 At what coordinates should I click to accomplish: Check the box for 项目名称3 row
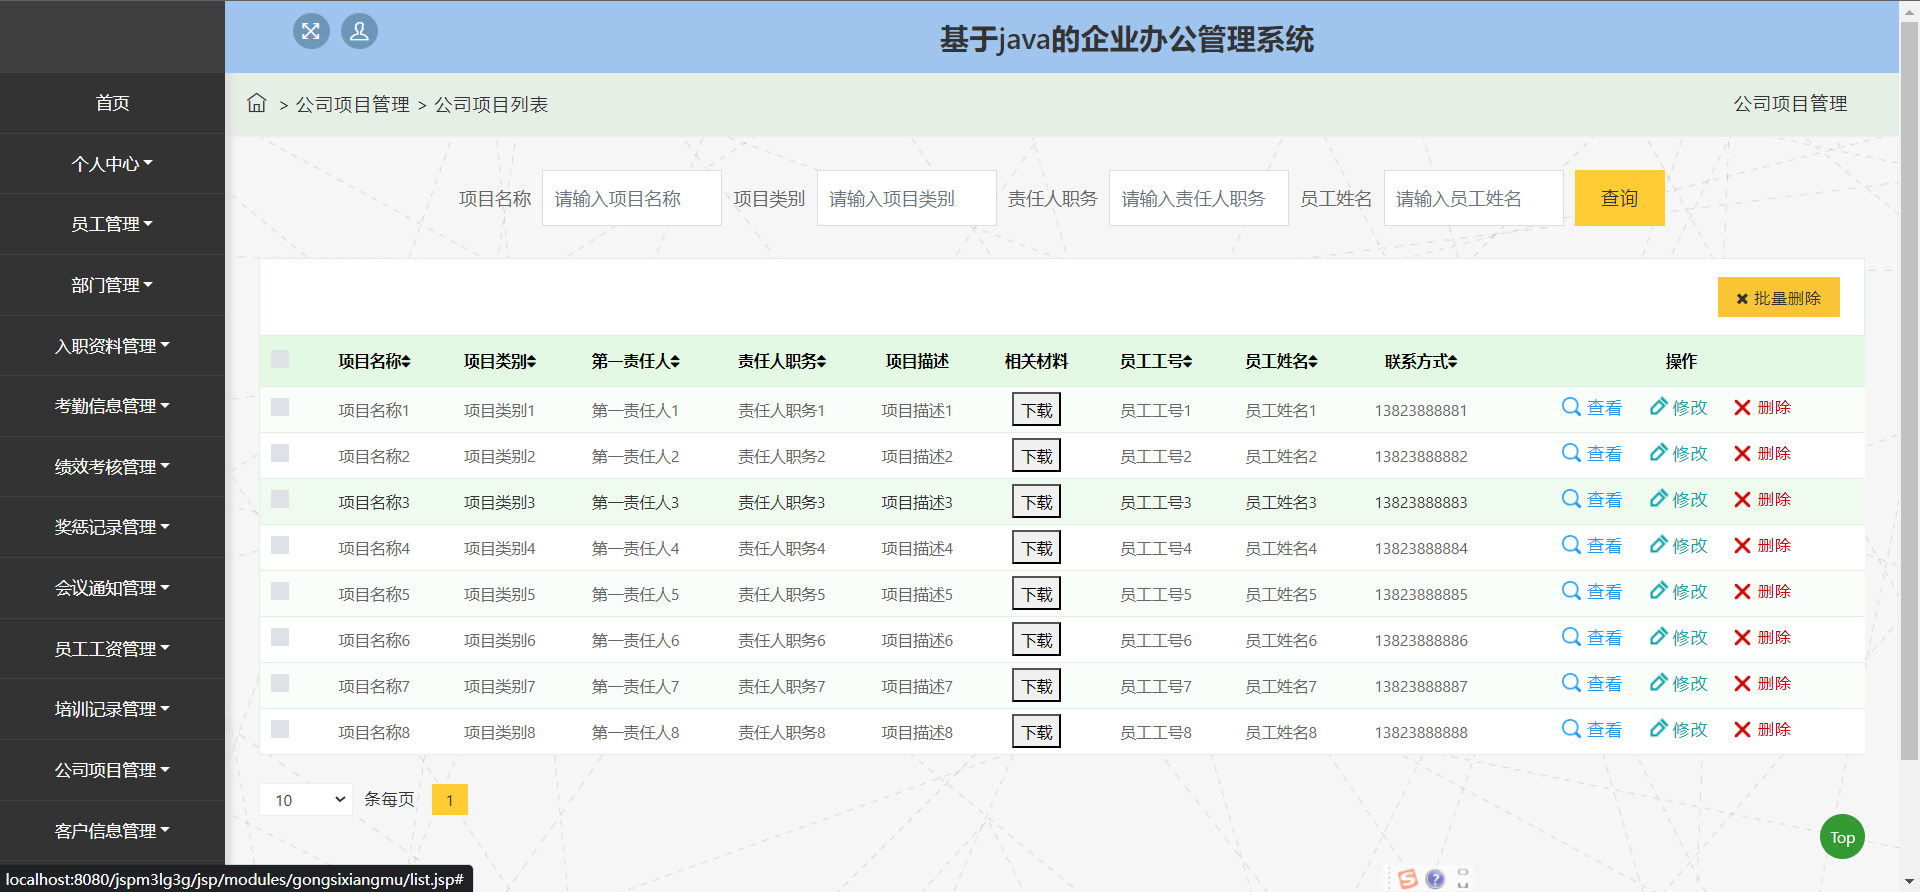(x=280, y=499)
